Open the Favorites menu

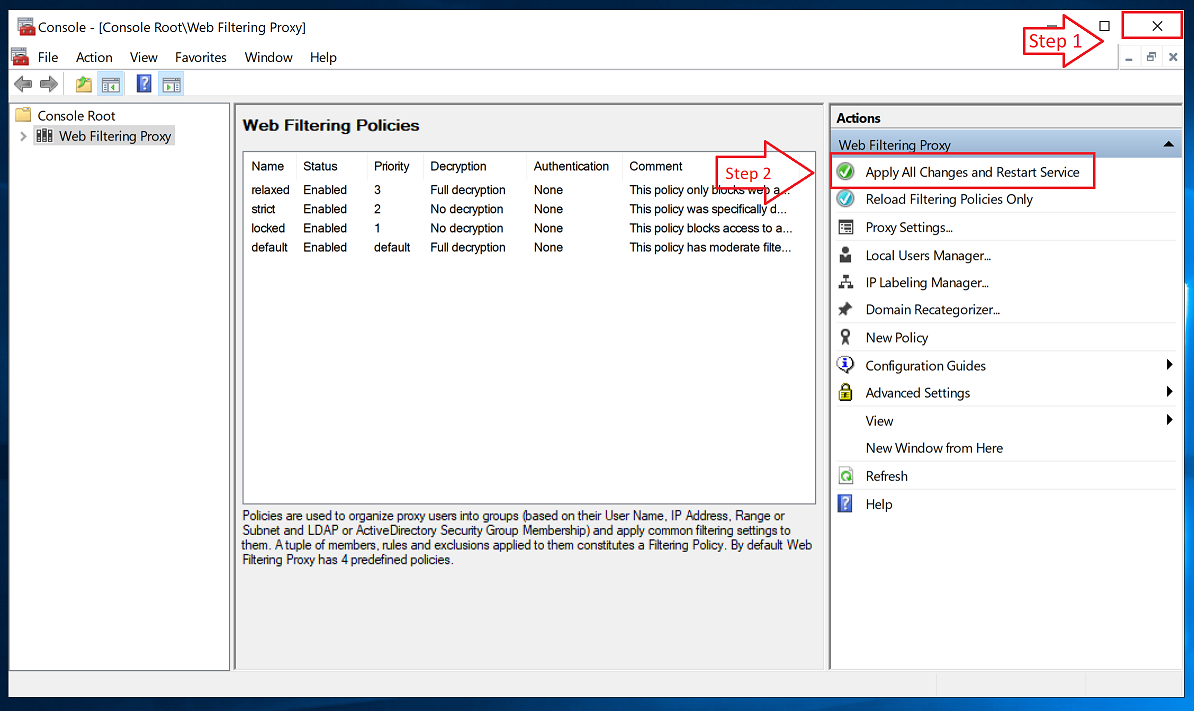(201, 57)
